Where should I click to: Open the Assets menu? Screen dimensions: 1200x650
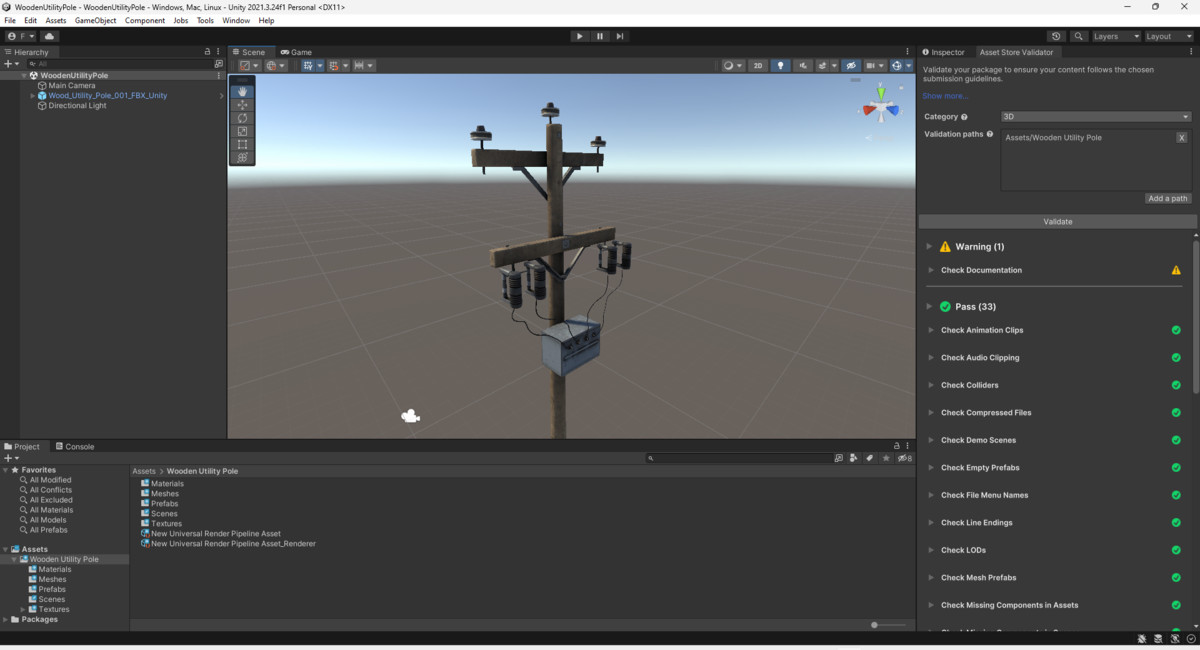(56, 20)
